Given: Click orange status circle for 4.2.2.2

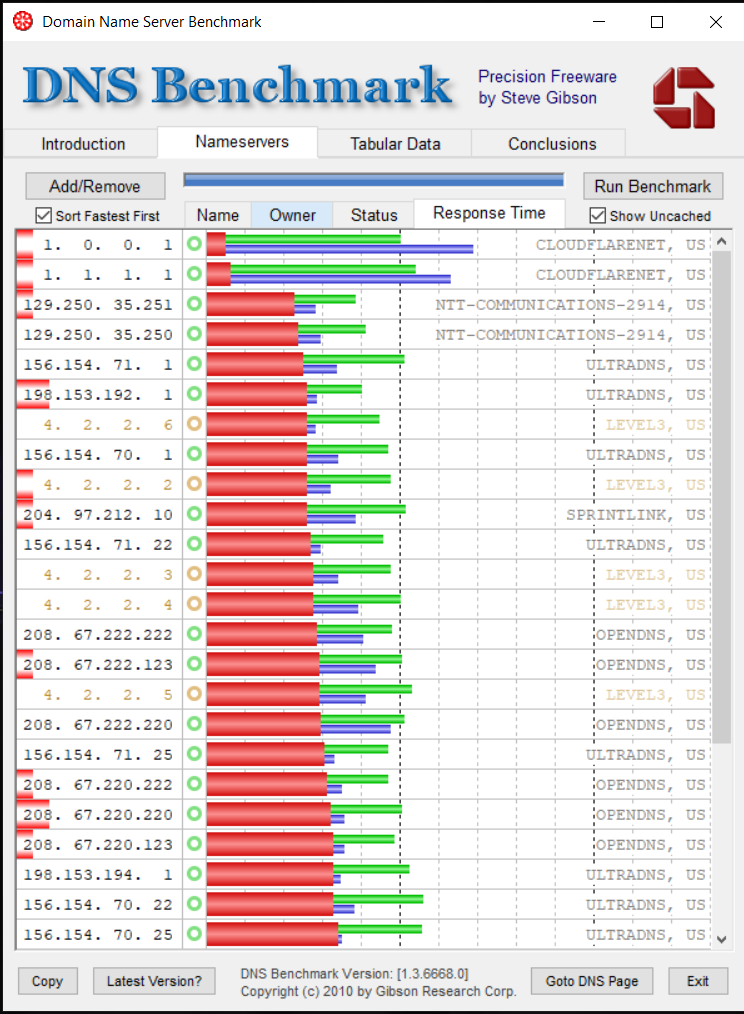Looking at the screenshot, I should (194, 484).
